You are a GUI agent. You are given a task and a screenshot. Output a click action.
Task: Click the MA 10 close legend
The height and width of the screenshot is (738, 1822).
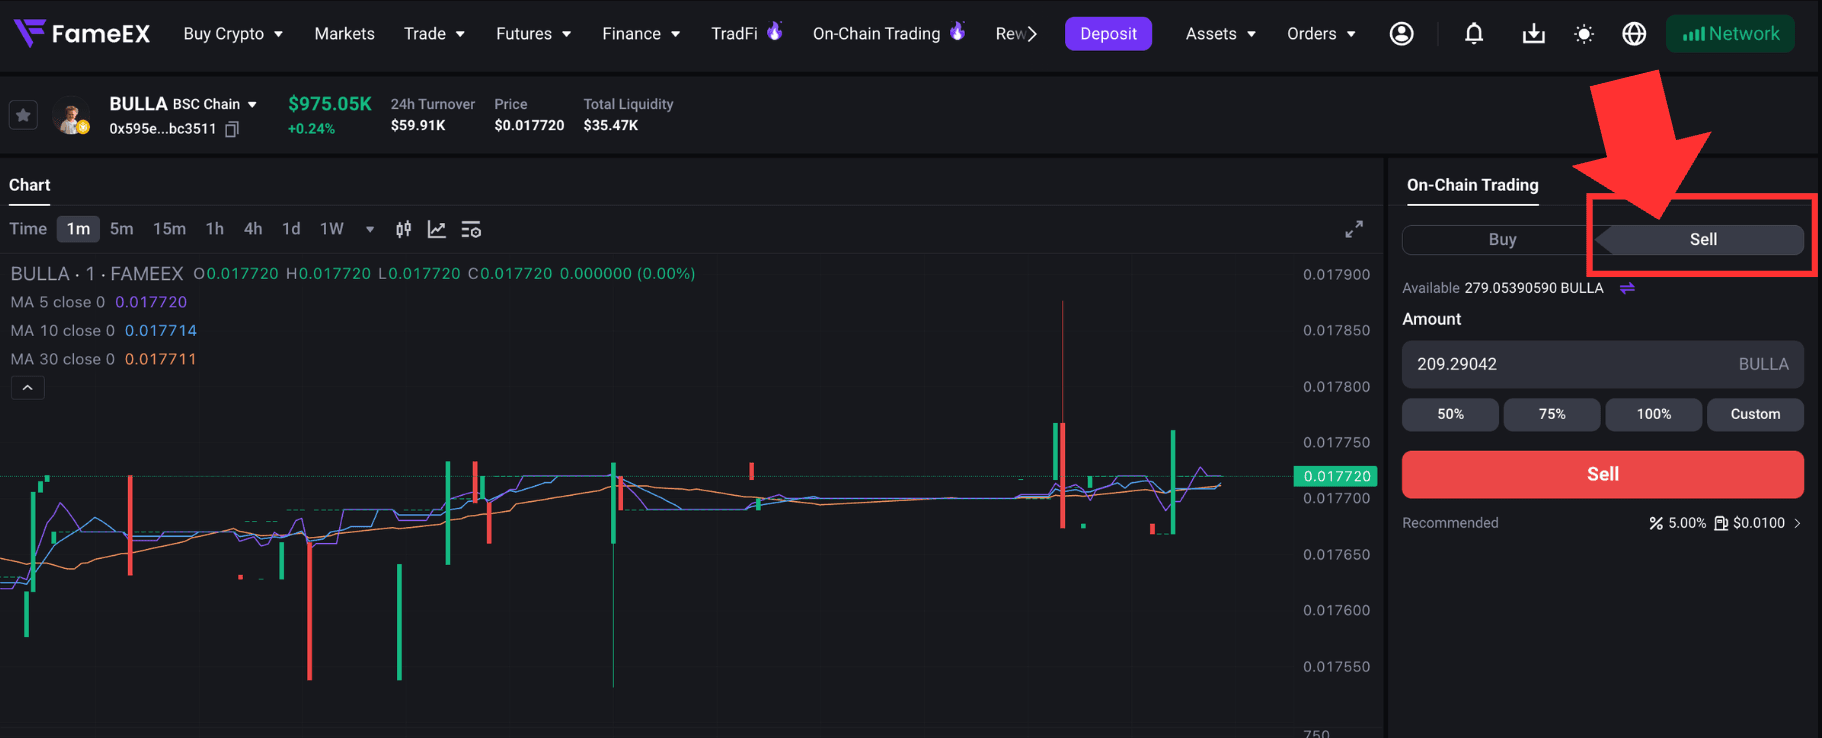pos(103,330)
